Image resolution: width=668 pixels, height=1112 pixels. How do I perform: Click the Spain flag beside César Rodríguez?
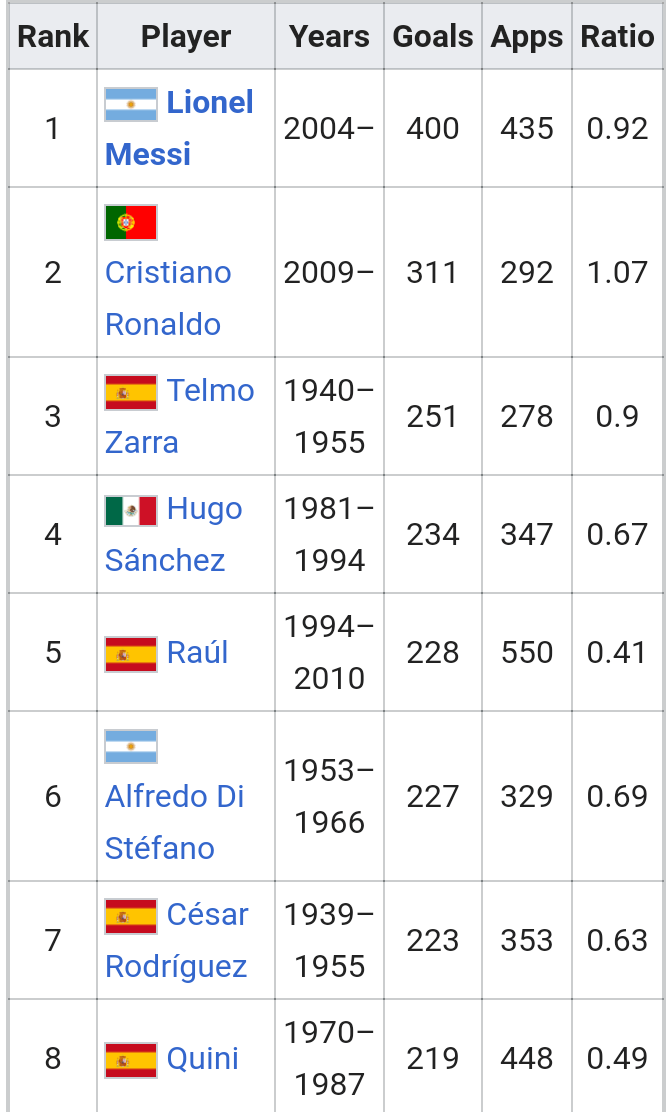(x=130, y=917)
